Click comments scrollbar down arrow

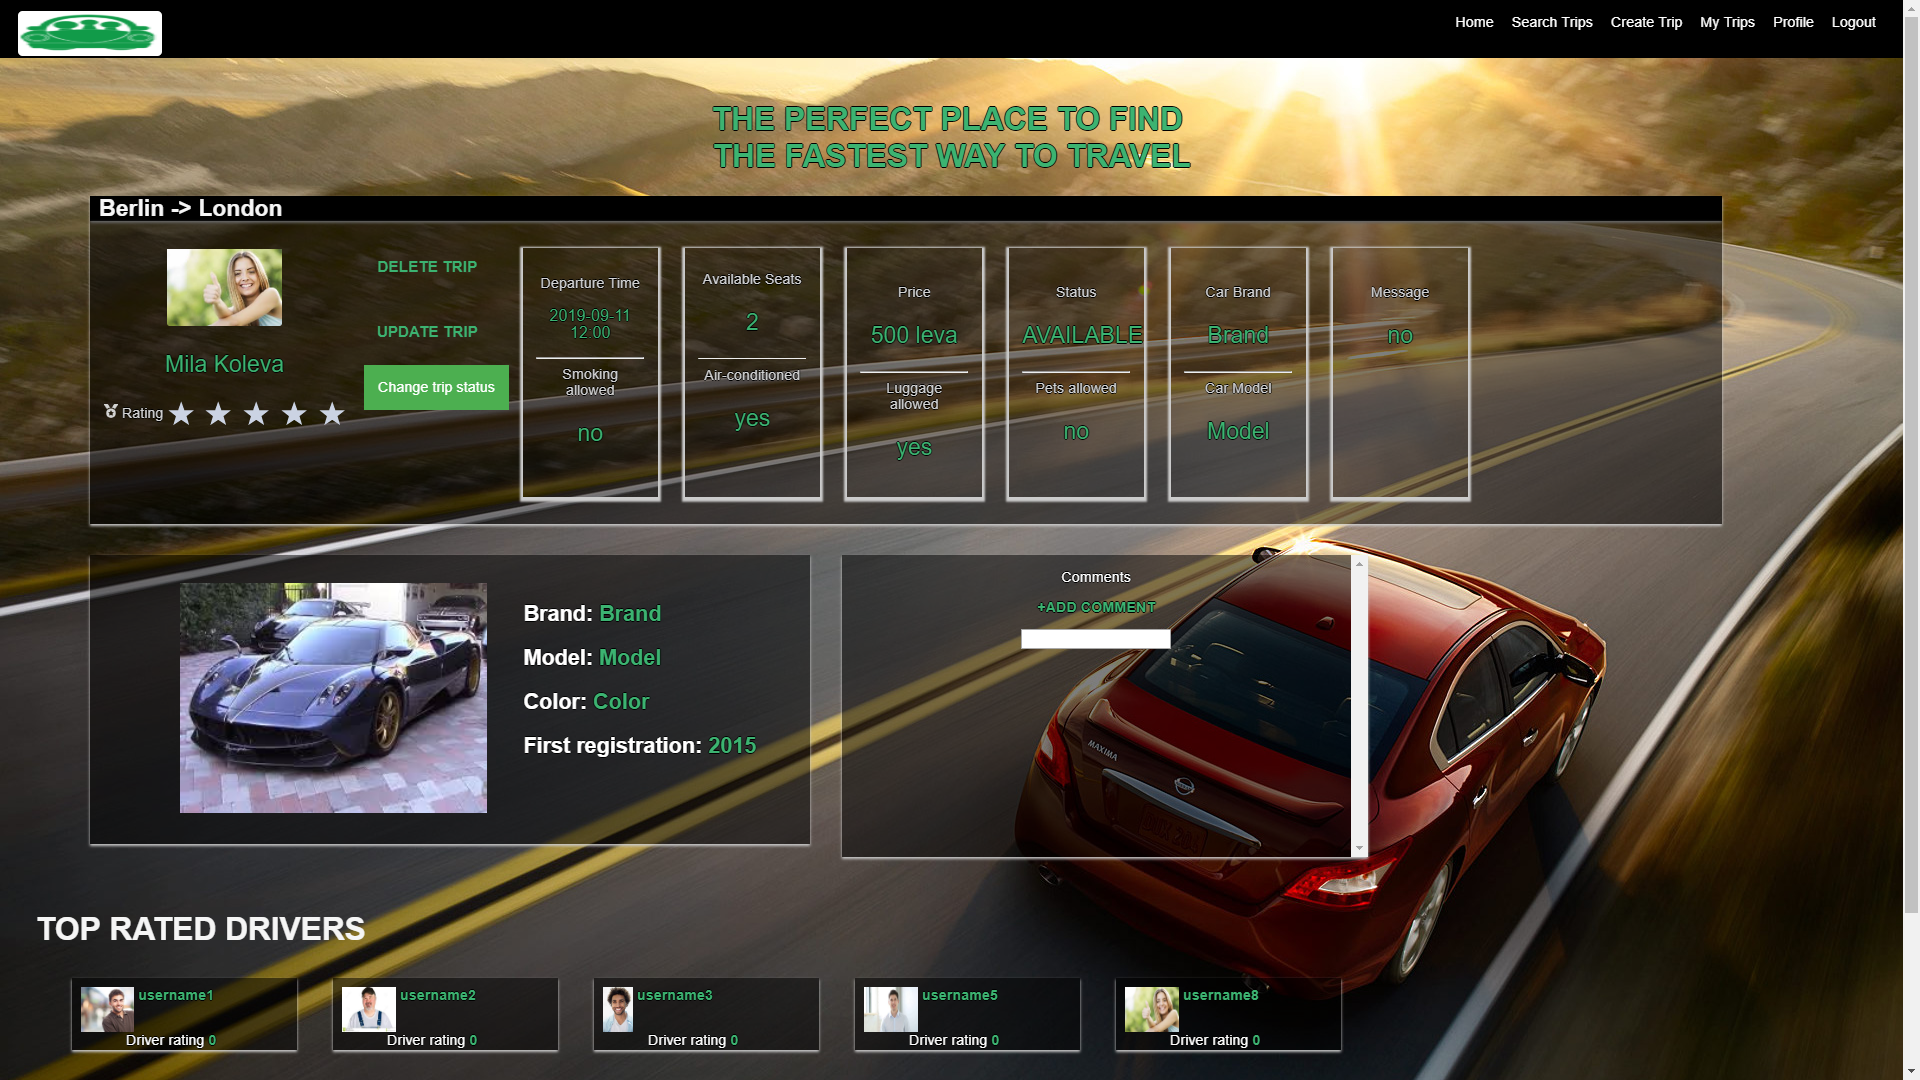[x=1359, y=848]
